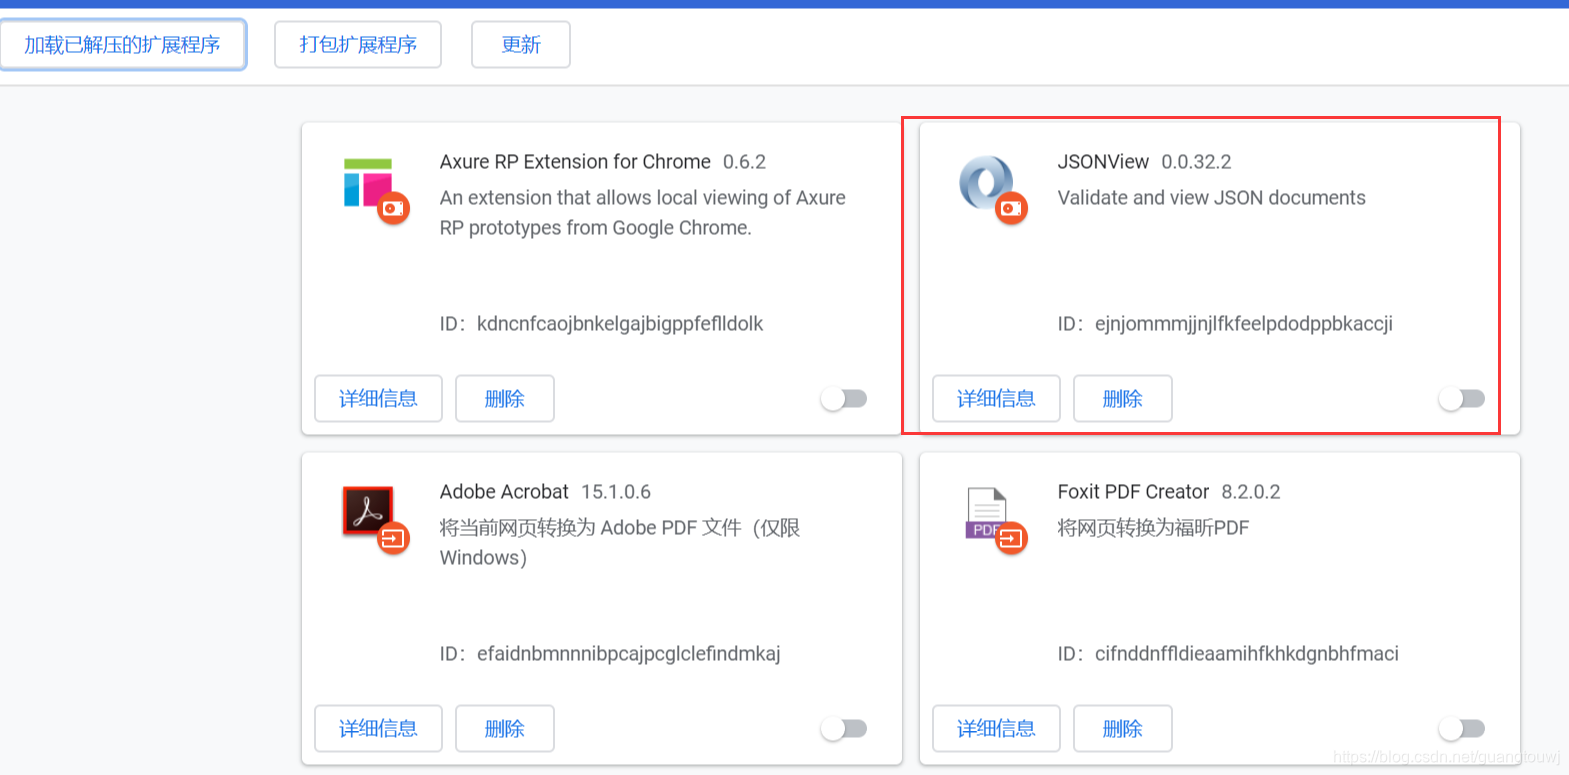Open 详细信息 for JSONView

[x=996, y=399]
